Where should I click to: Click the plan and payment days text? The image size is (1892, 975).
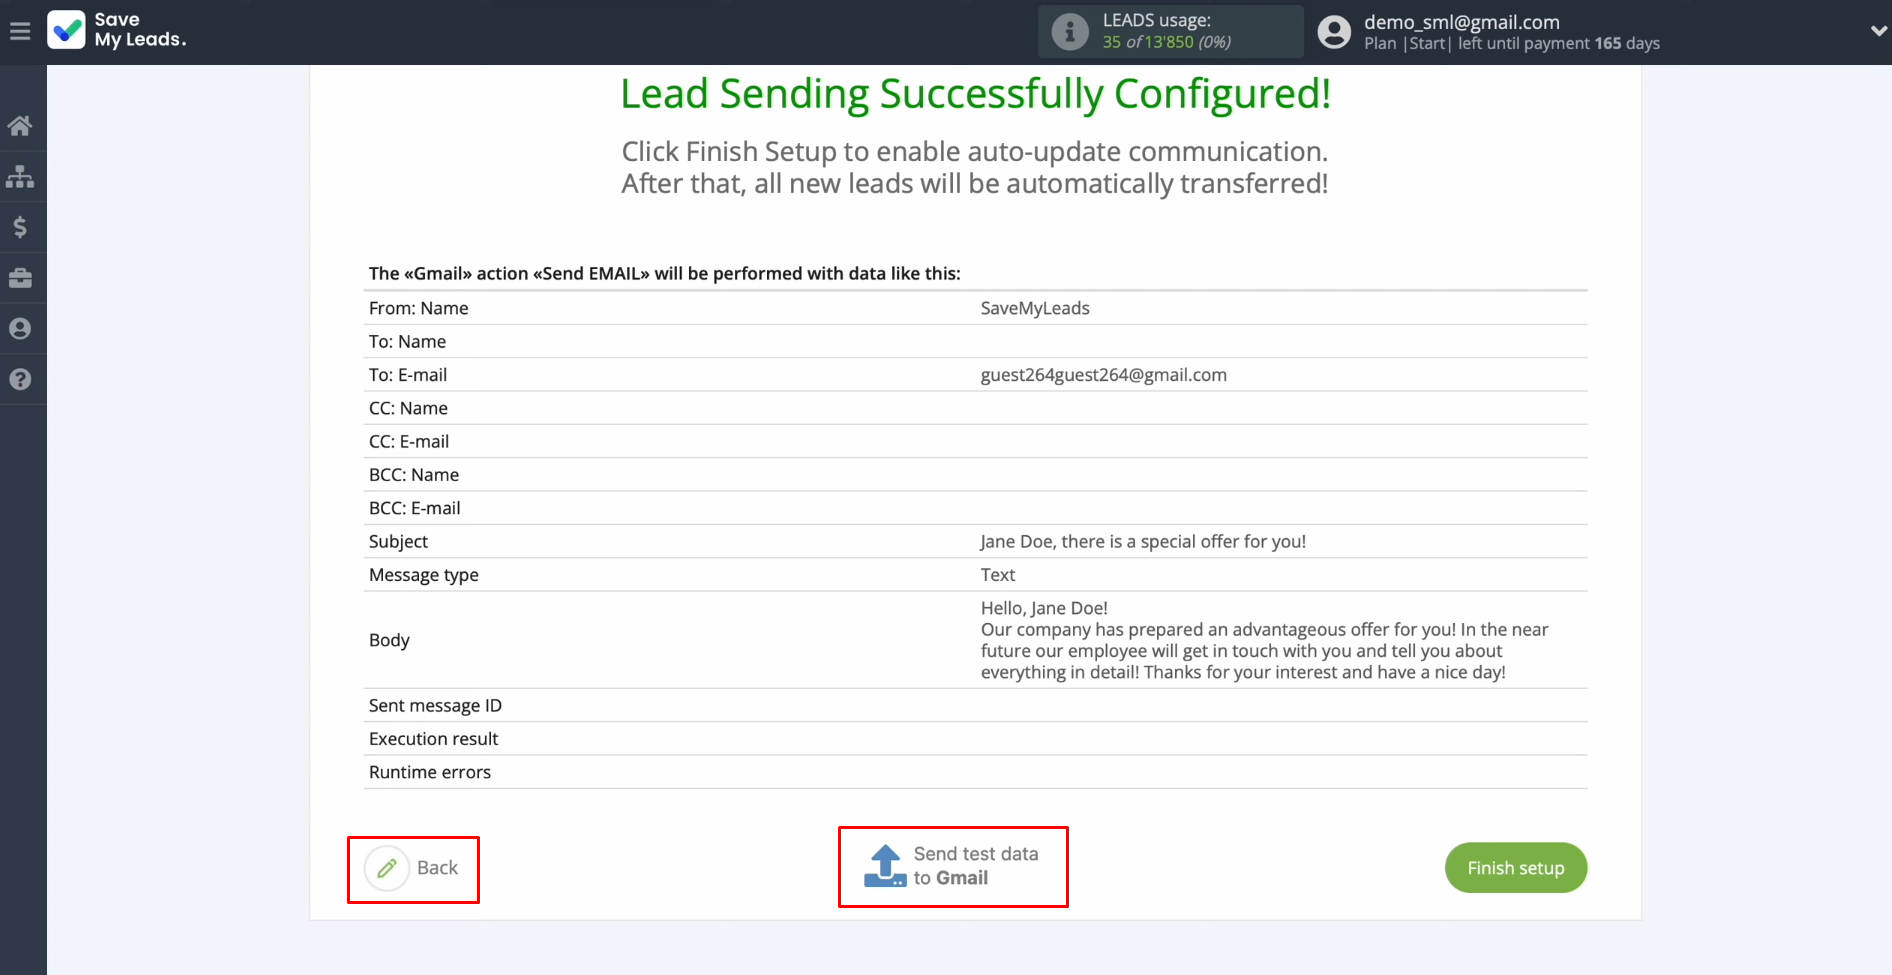click(1512, 44)
